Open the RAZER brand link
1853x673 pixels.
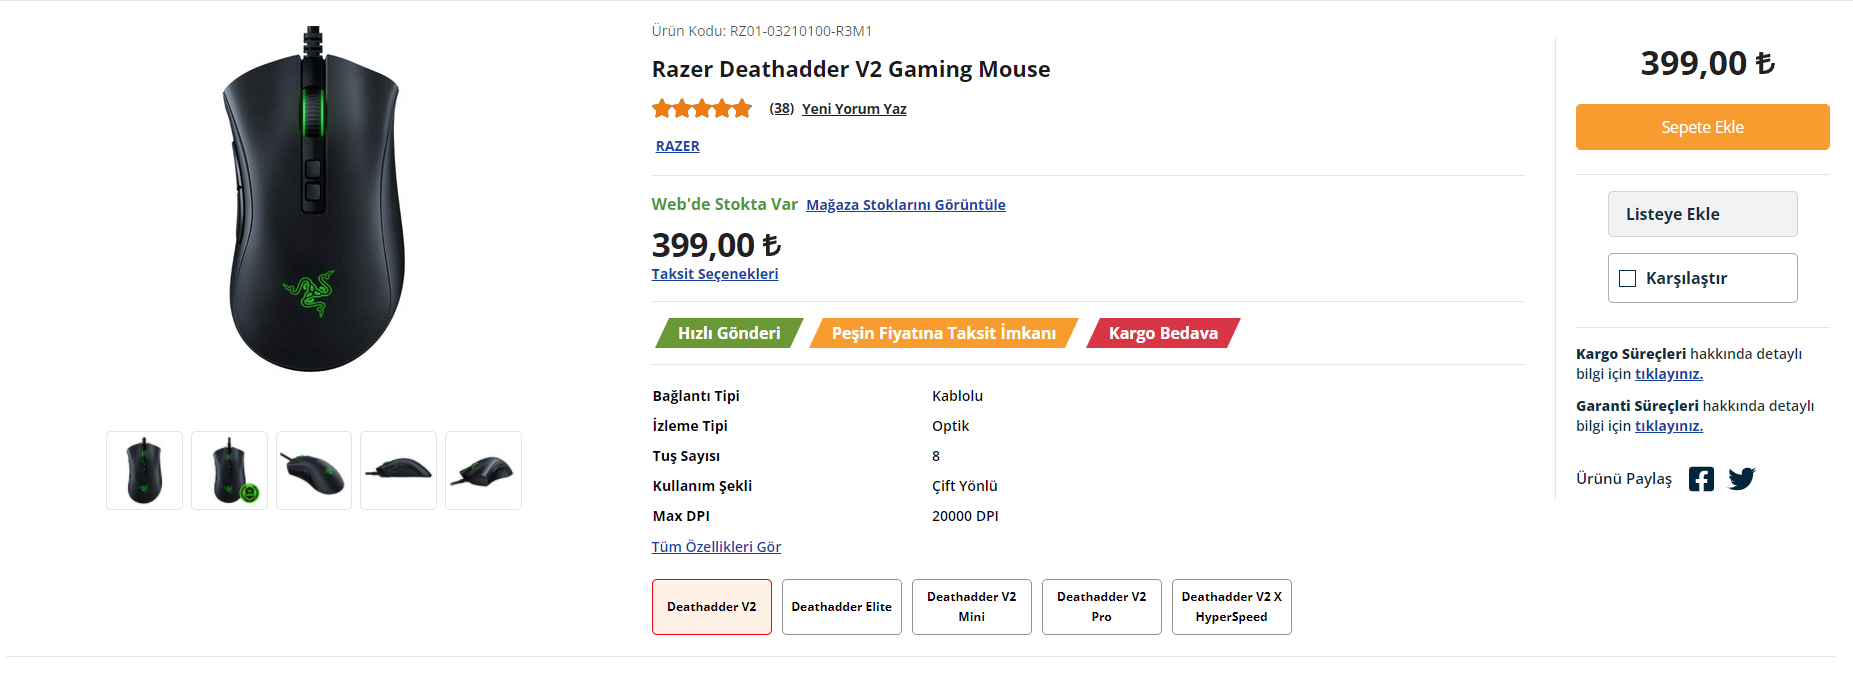click(x=677, y=146)
